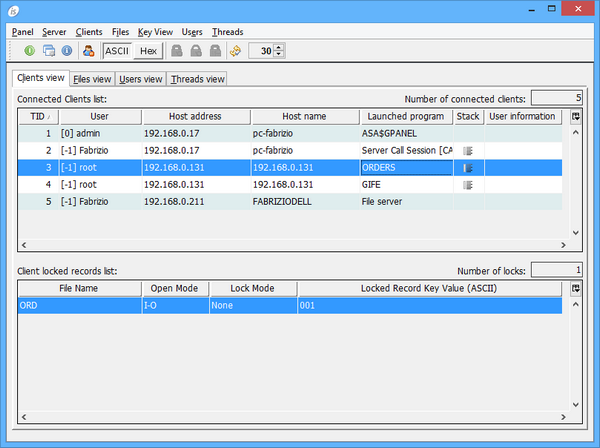The image size is (600, 448).
Task: Toggle ASCII key display mode
Action: click(117, 51)
